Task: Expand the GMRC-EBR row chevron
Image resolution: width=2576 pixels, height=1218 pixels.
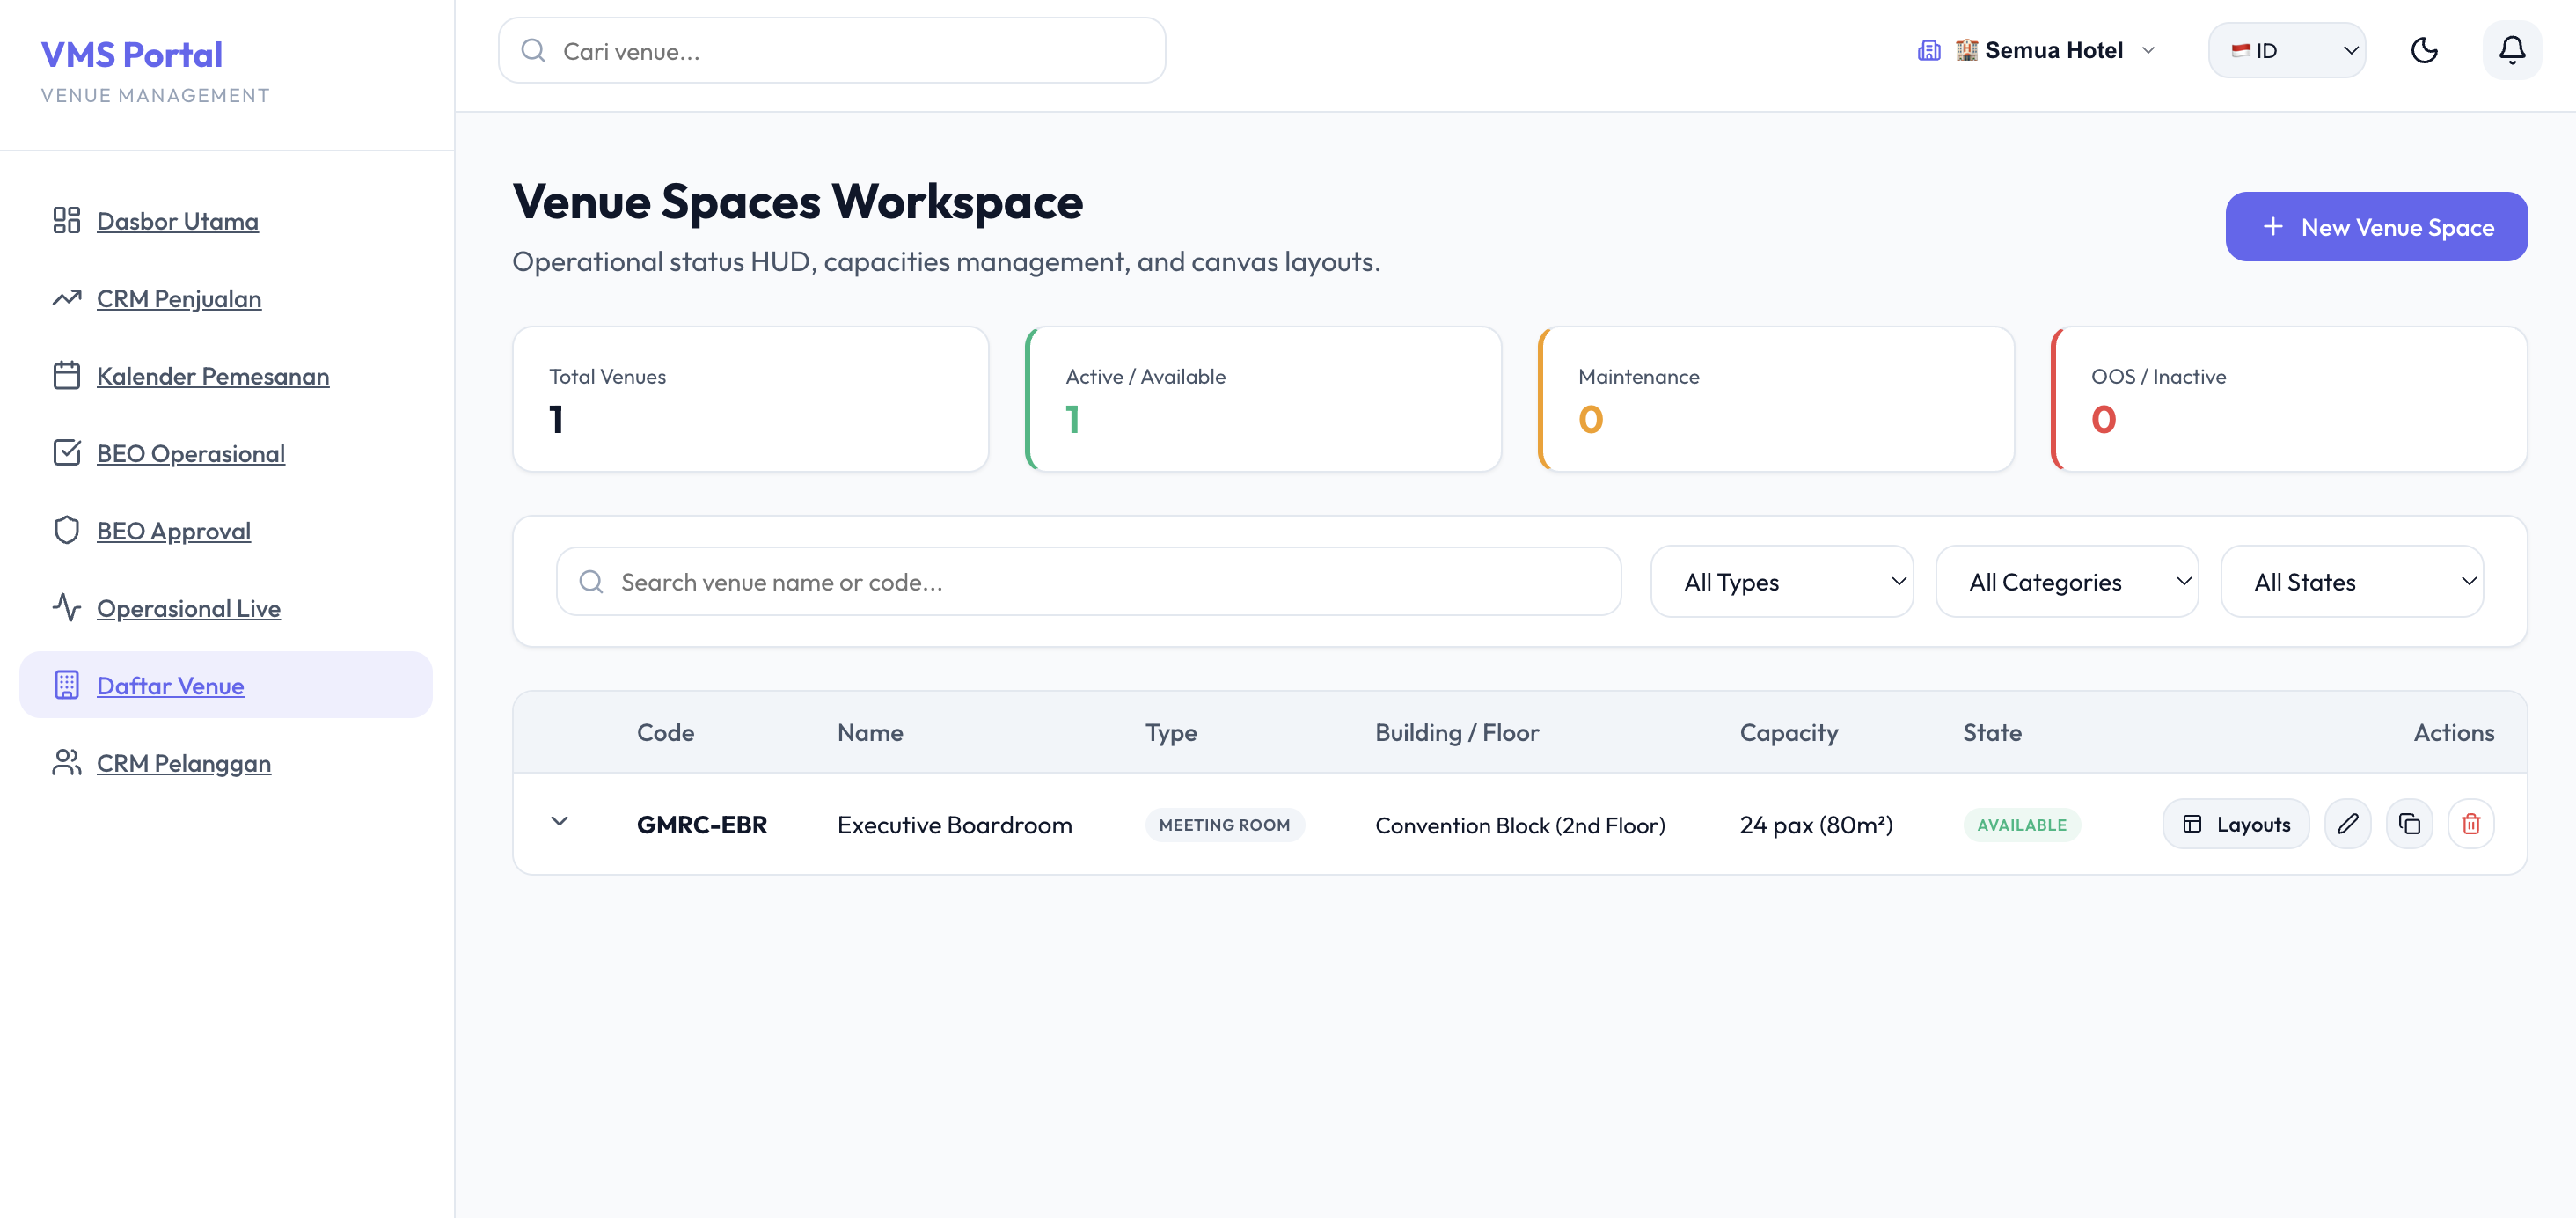Action: coord(560,822)
